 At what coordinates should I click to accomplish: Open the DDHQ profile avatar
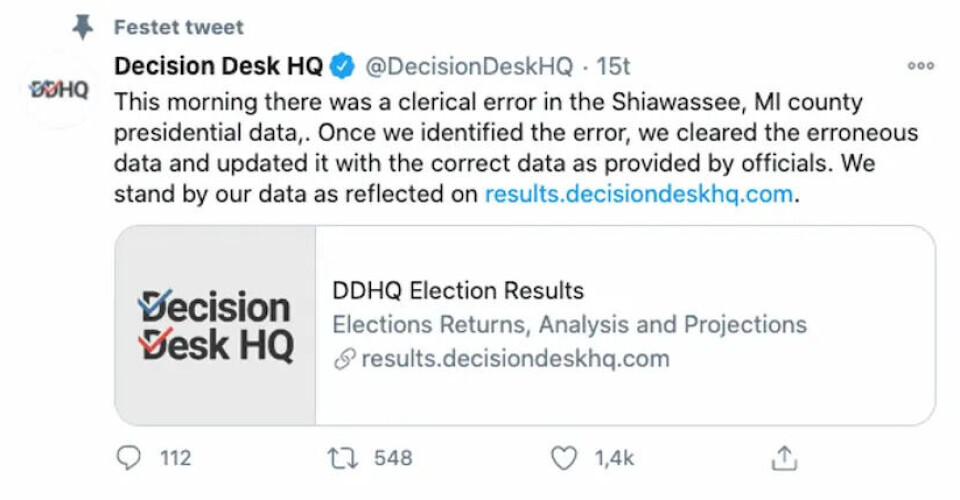click(x=58, y=90)
